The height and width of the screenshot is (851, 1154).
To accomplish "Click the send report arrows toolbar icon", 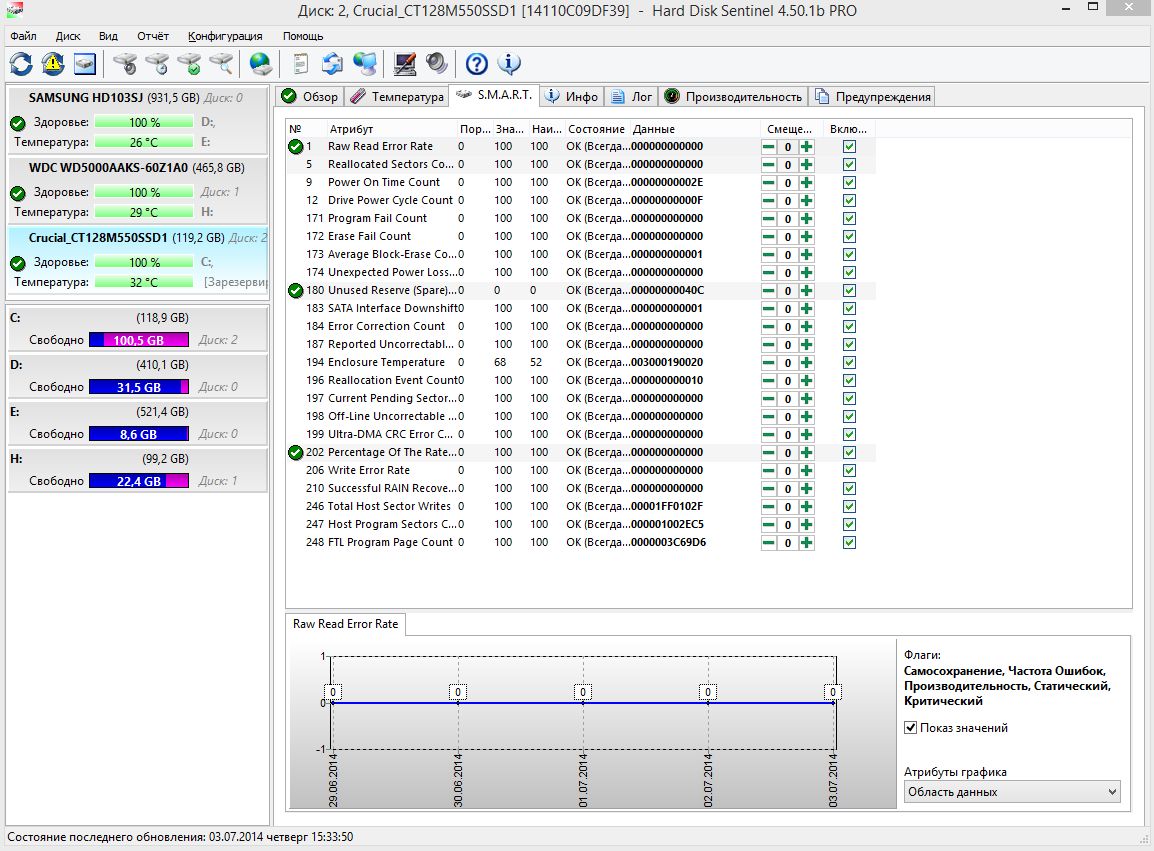I will (x=333, y=64).
